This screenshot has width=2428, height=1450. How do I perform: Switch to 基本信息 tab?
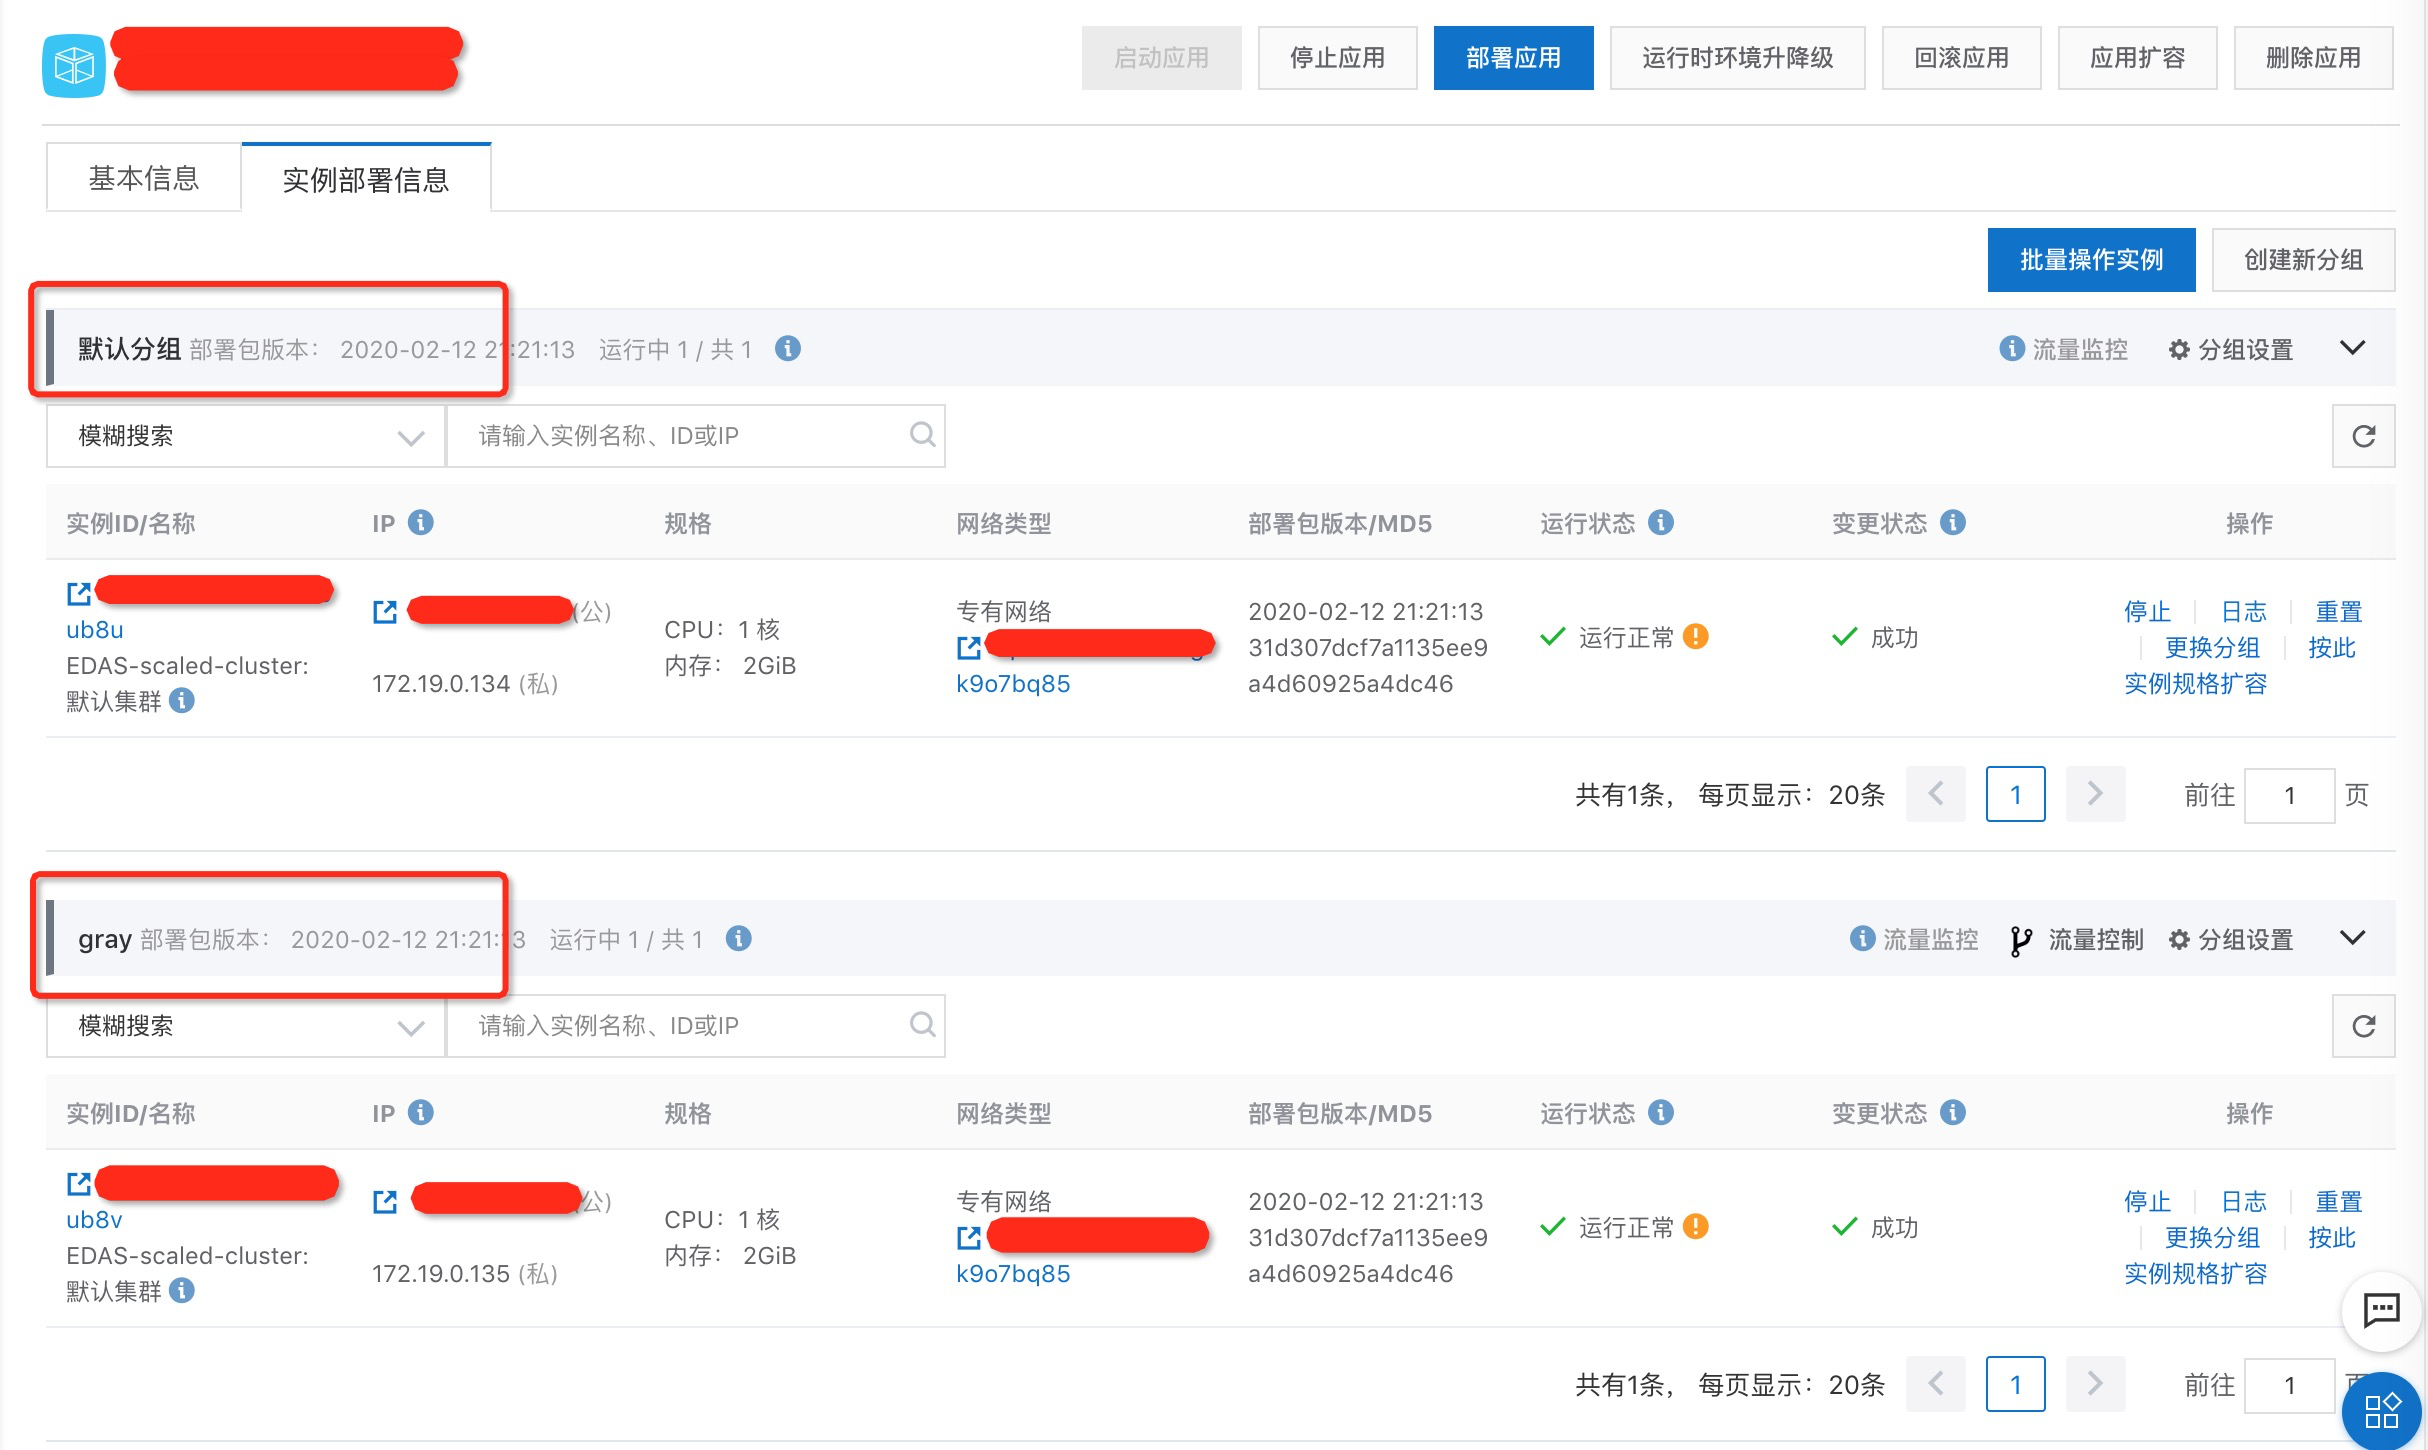(x=144, y=178)
